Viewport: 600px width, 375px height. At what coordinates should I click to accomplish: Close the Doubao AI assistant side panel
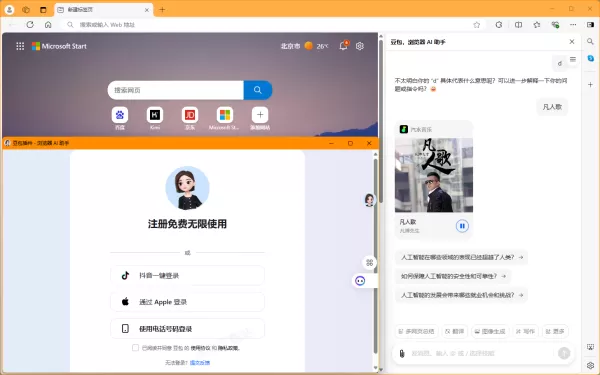(x=572, y=42)
